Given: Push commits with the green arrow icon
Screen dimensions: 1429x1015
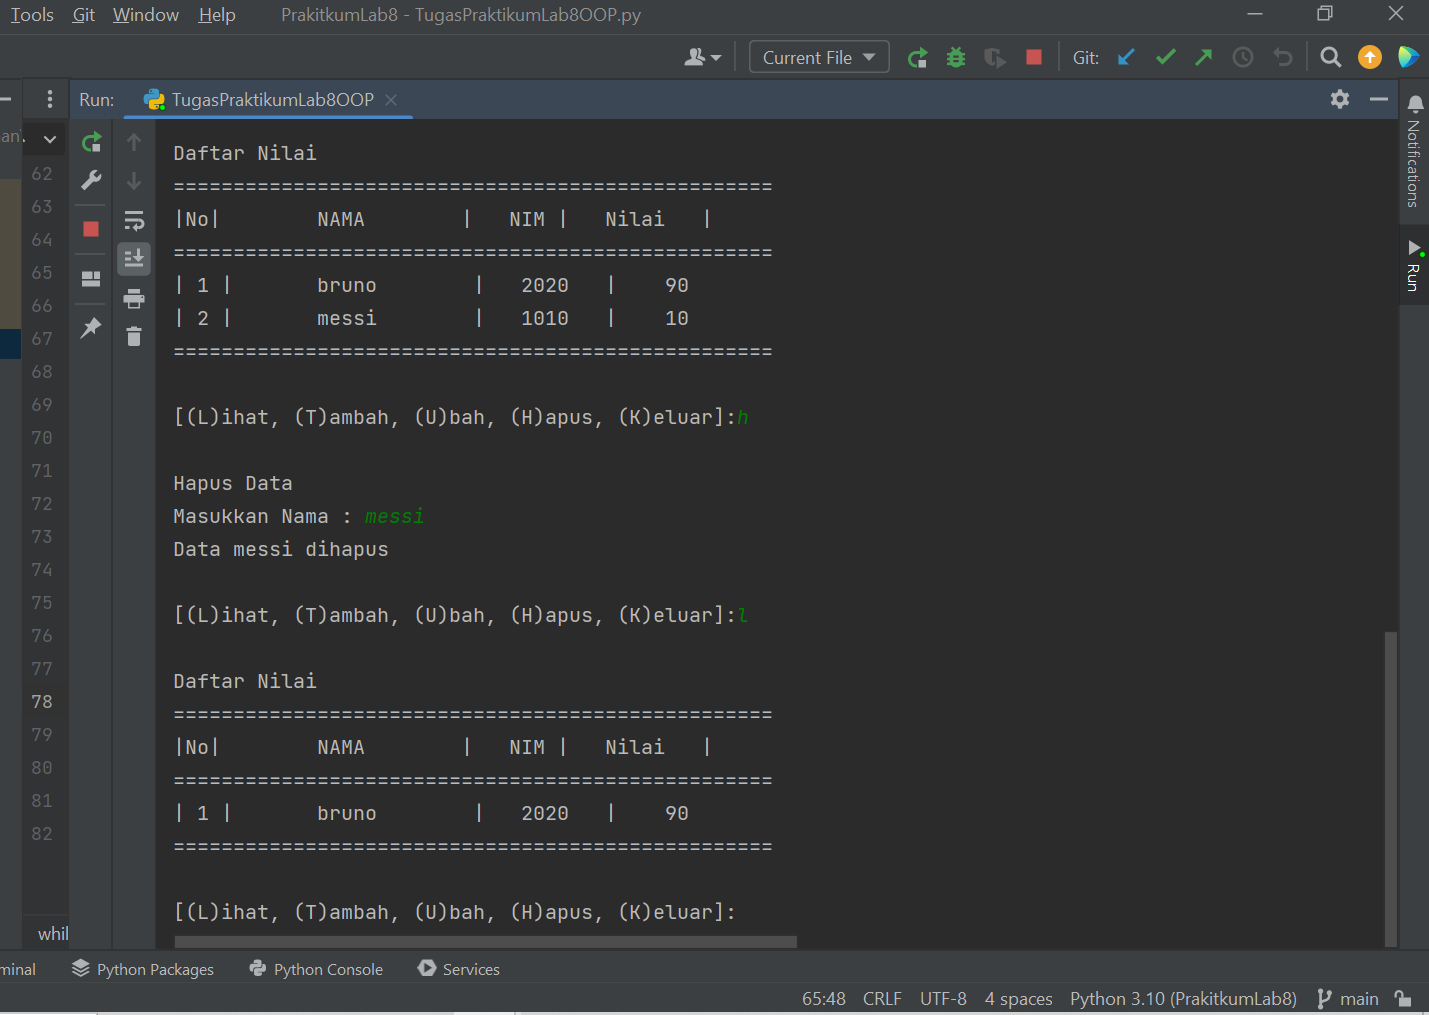Looking at the screenshot, I should coord(1203,57).
